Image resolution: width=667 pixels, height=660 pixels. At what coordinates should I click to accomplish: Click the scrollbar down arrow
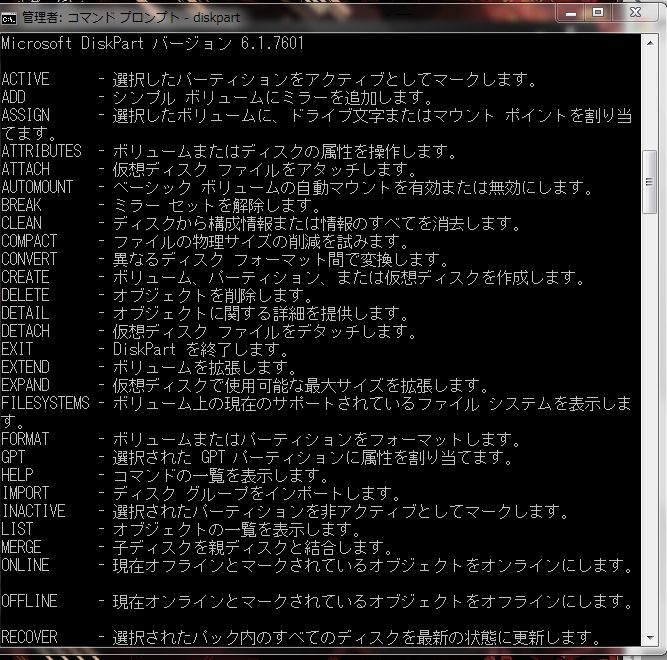click(x=650, y=637)
